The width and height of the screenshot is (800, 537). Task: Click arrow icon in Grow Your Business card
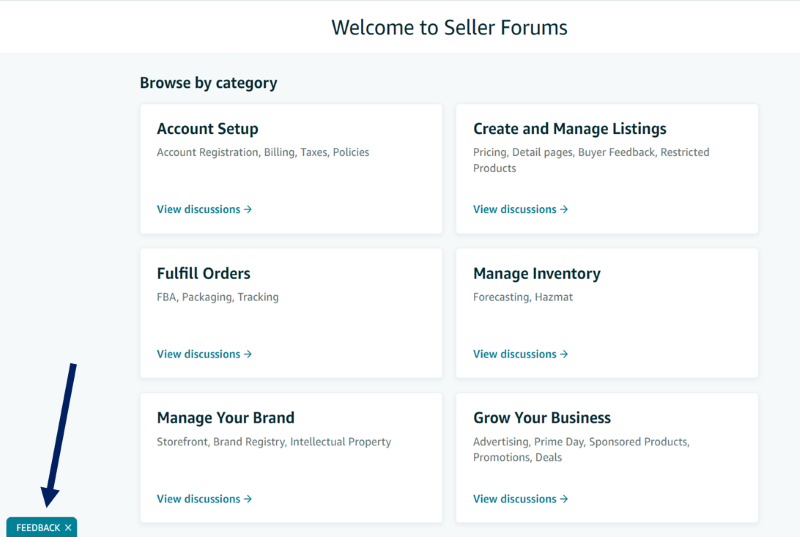click(564, 499)
